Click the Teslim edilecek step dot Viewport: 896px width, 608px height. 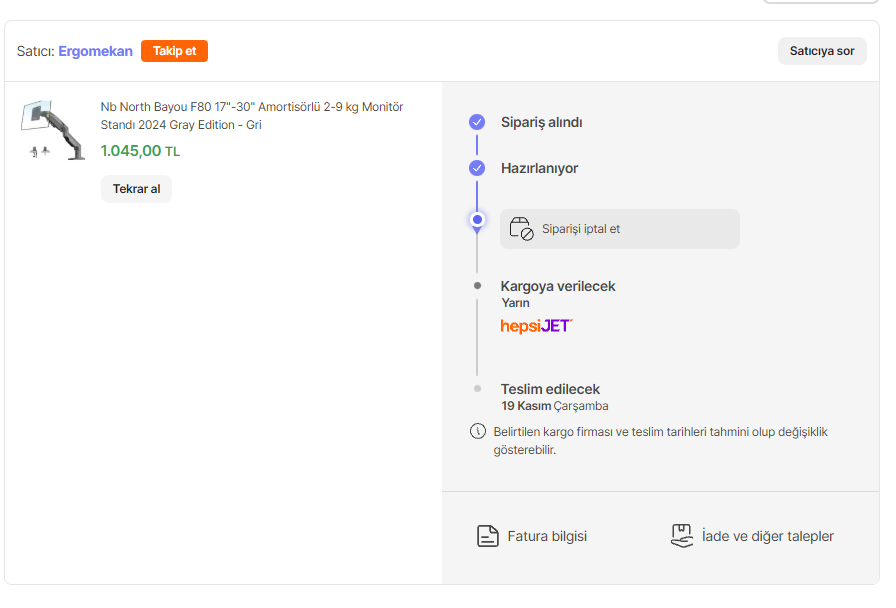[x=478, y=389]
